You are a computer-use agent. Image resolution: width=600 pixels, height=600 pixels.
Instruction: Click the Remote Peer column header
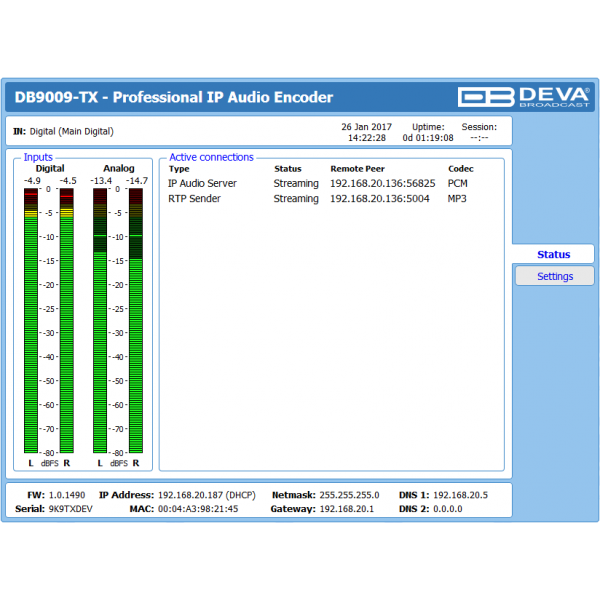pyautogui.click(x=357, y=169)
